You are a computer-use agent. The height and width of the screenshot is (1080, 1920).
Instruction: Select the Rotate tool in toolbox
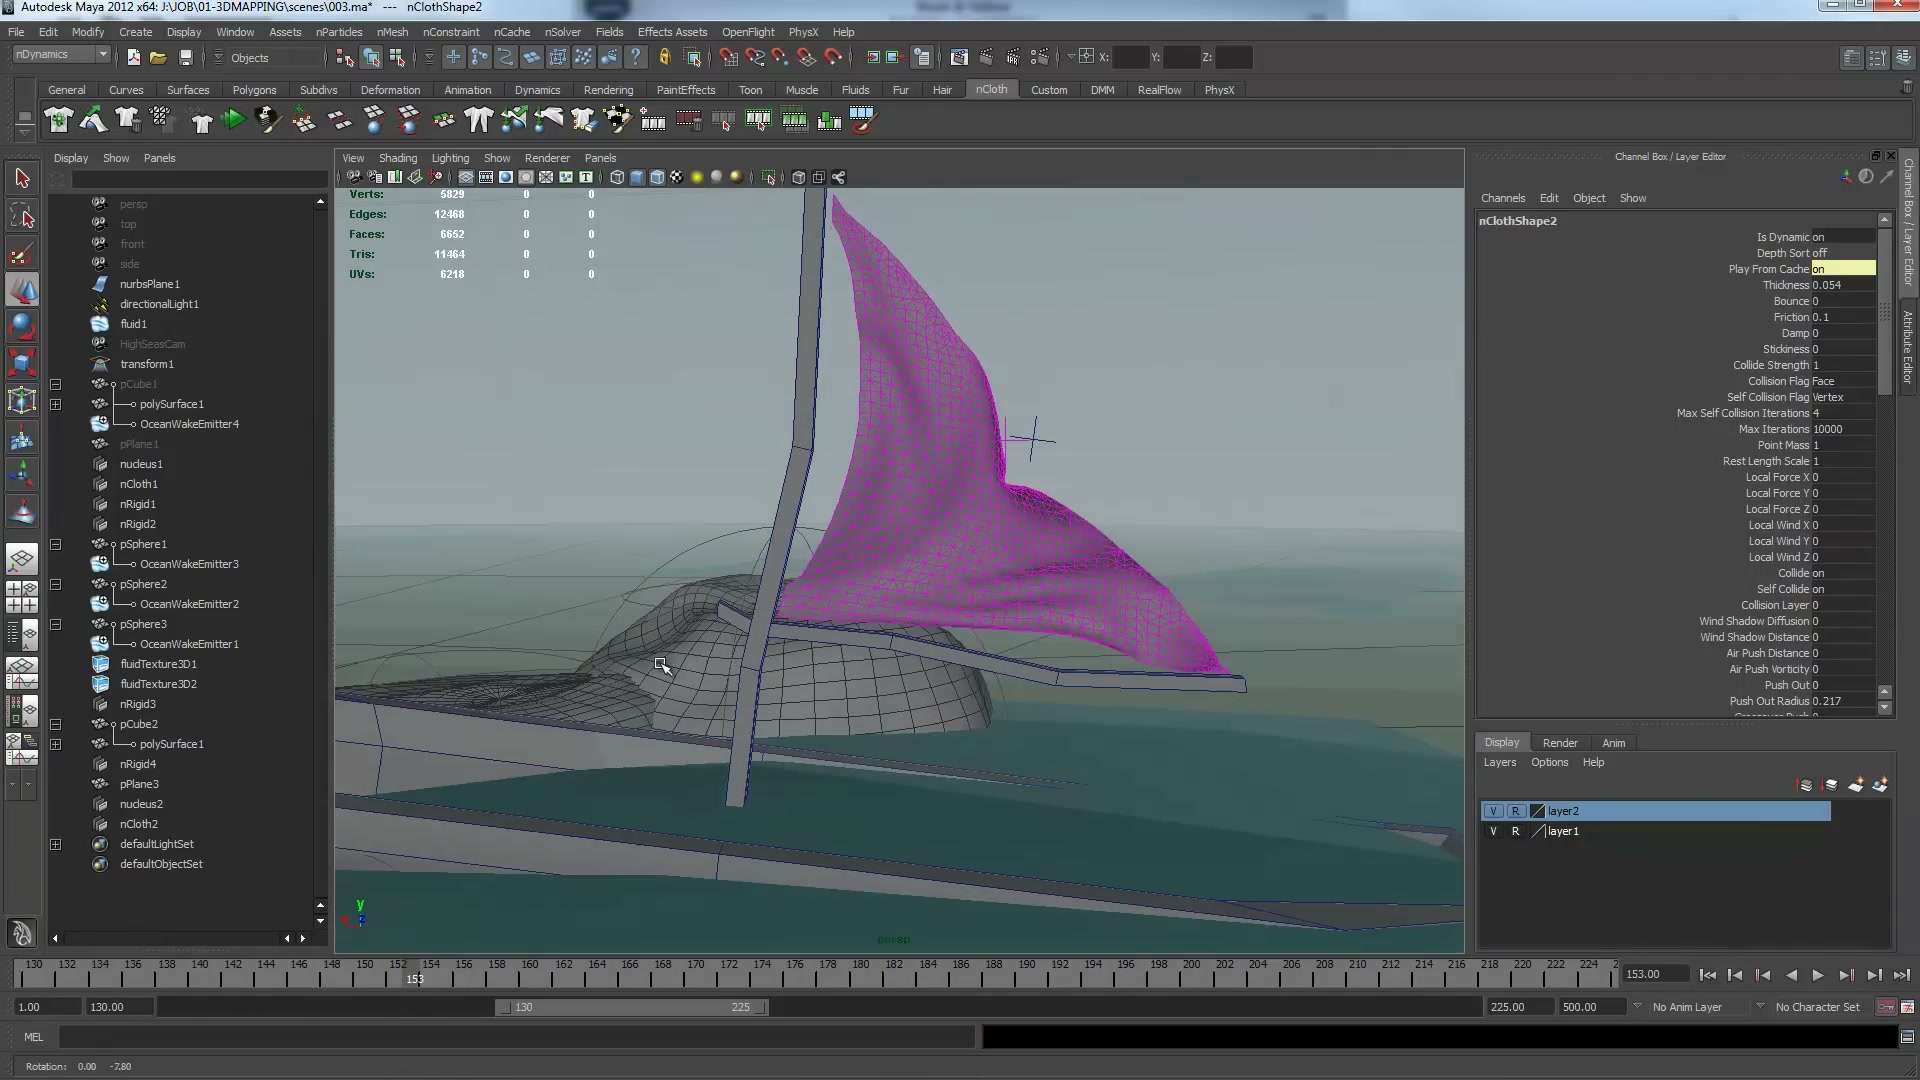click(x=22, y=326)
